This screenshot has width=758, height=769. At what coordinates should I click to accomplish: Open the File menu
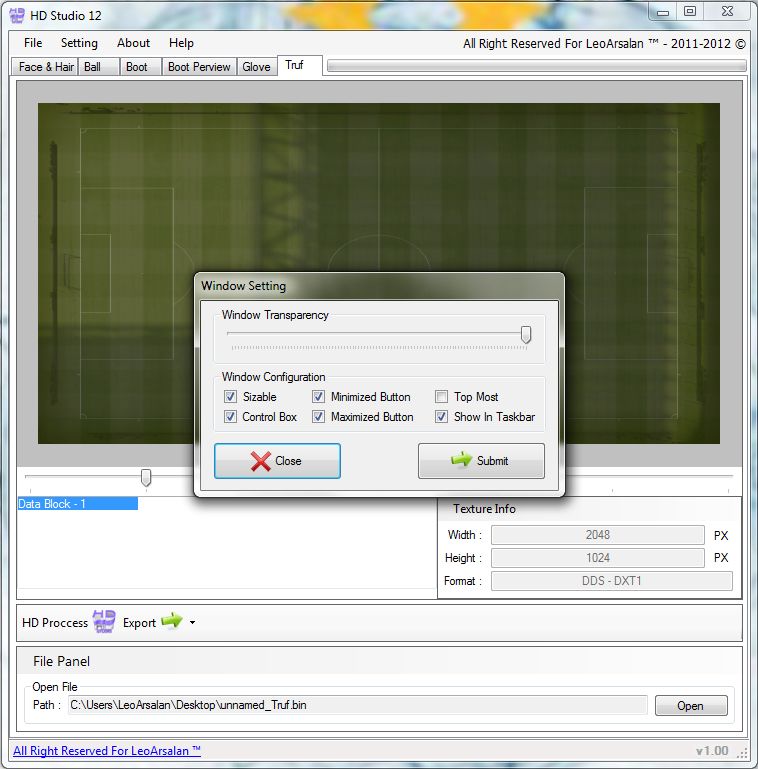pyautogui.click(x=33, y=43)
